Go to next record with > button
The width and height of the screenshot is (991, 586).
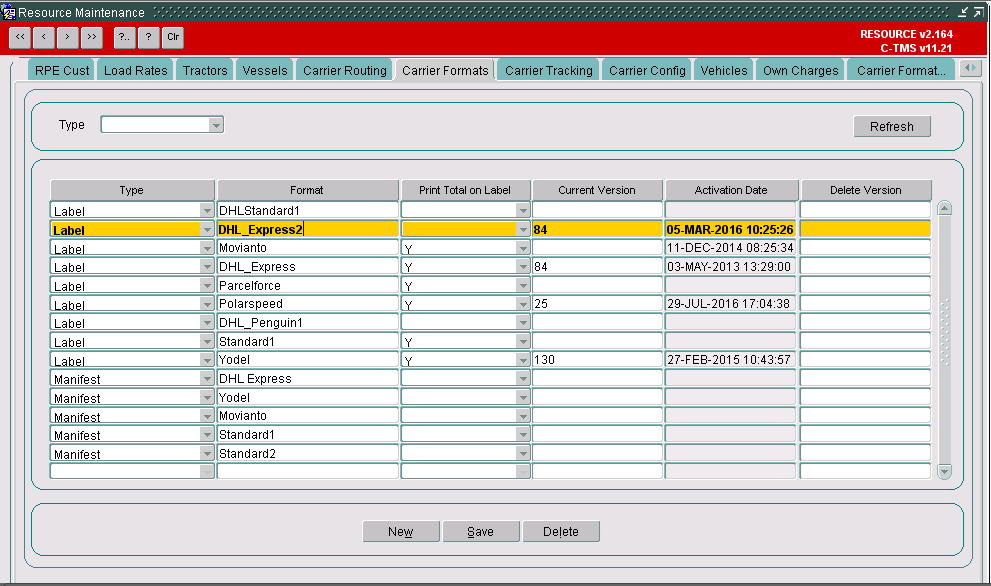coord(68,37)
